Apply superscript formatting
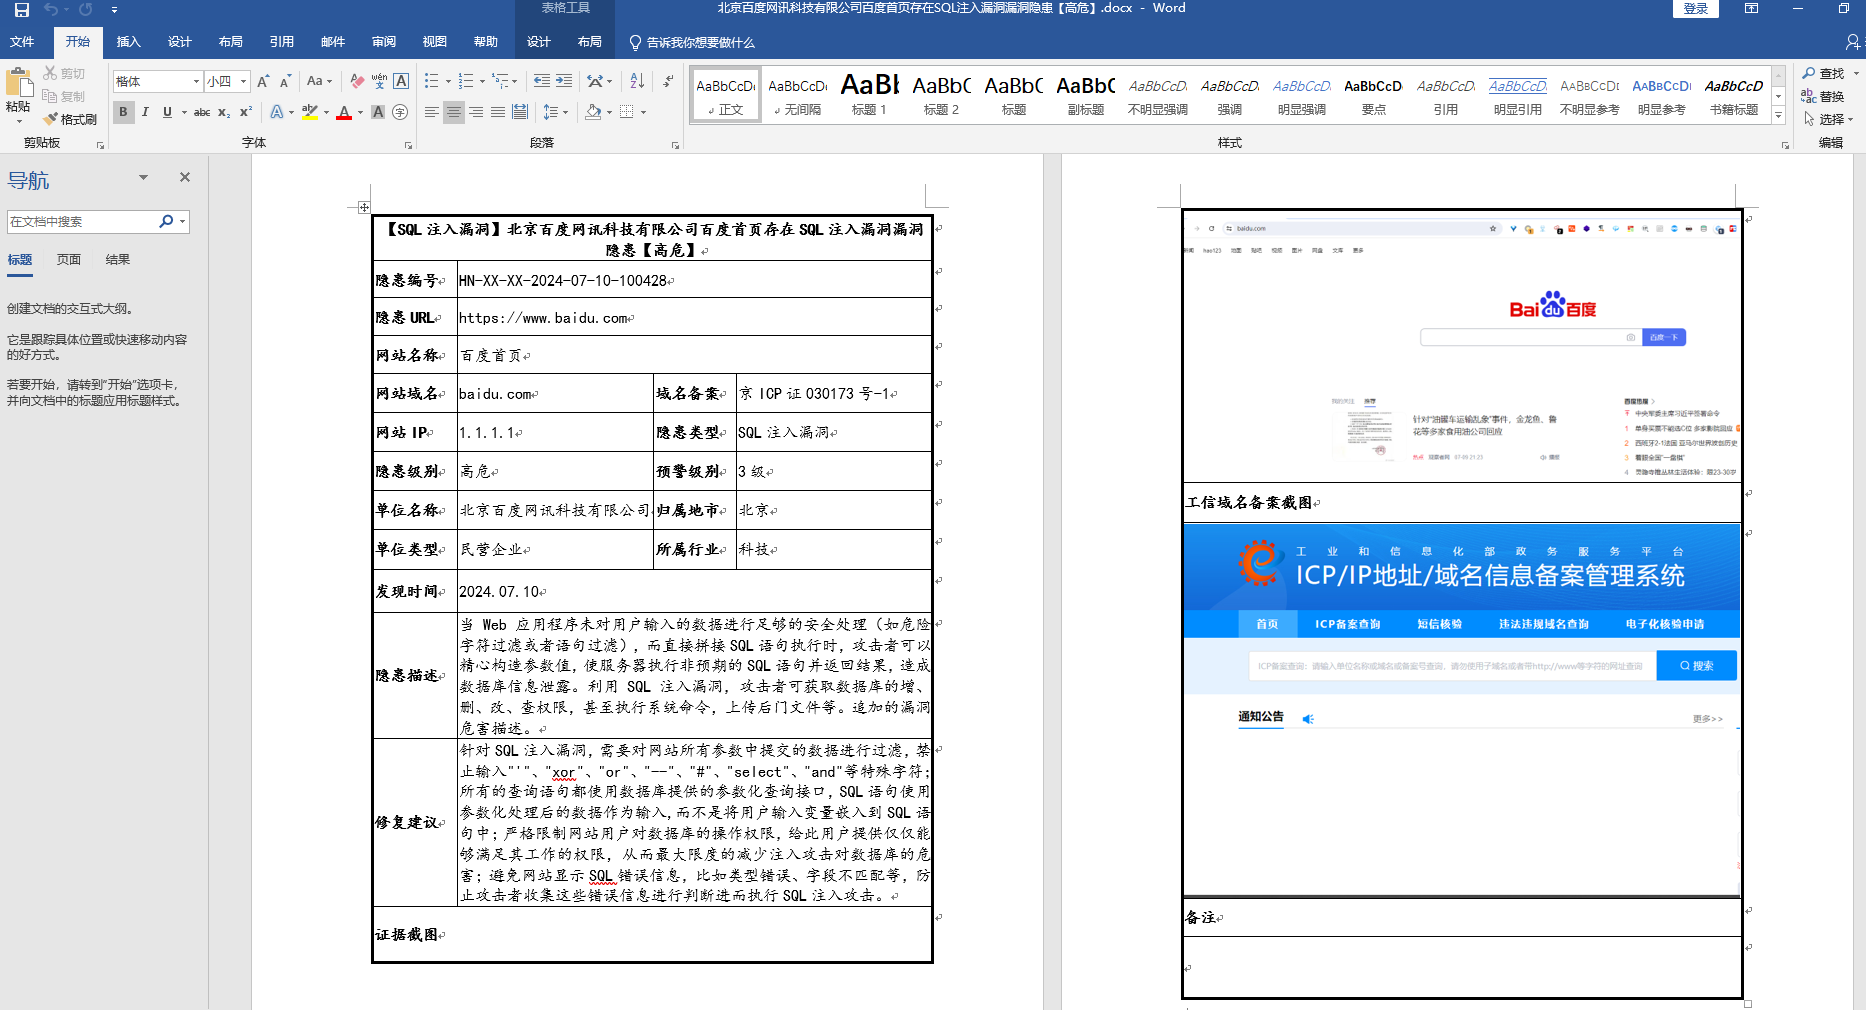The image size is (1866, 1010). click(x=245, y=112)
